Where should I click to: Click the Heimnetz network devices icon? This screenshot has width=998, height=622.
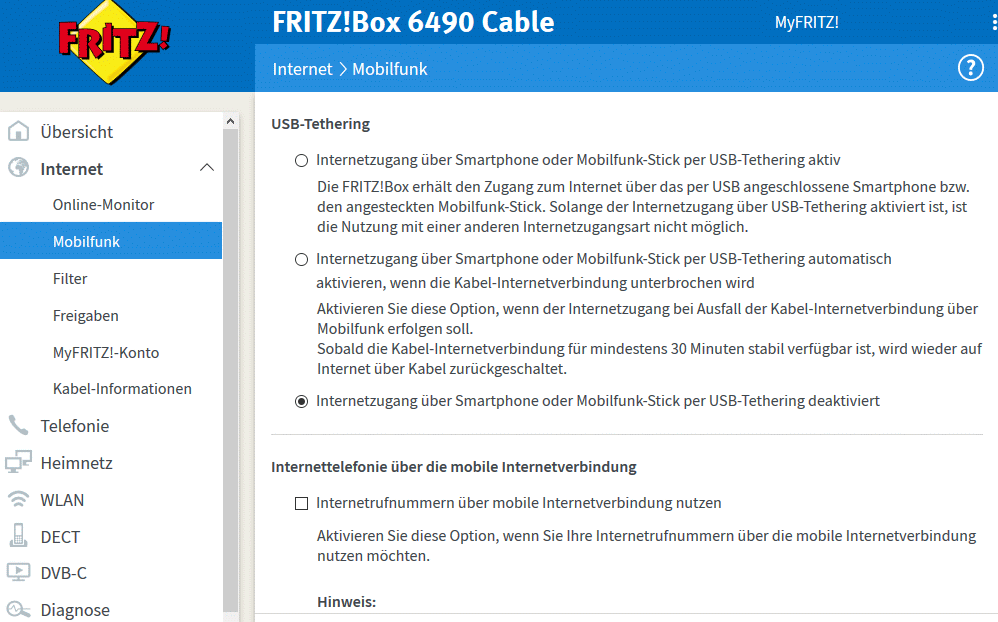(x=18, y=463)
